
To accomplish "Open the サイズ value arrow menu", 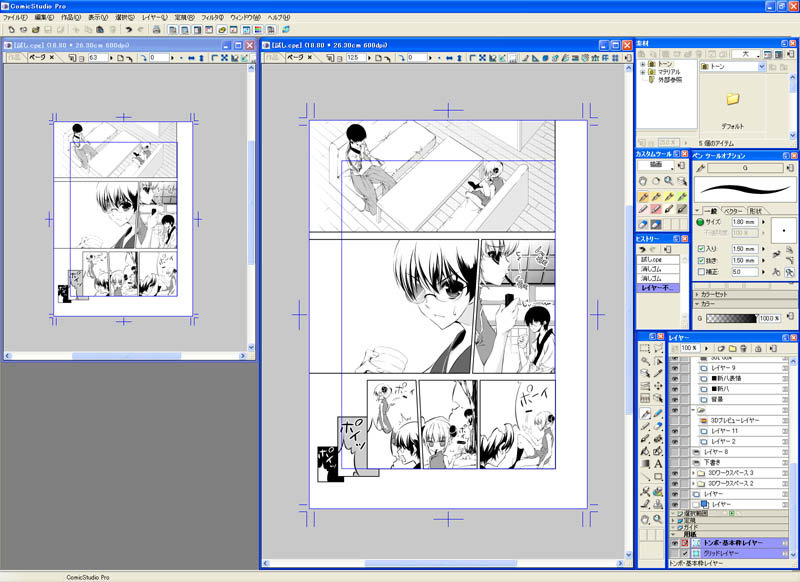I will (x=764, y=222).
